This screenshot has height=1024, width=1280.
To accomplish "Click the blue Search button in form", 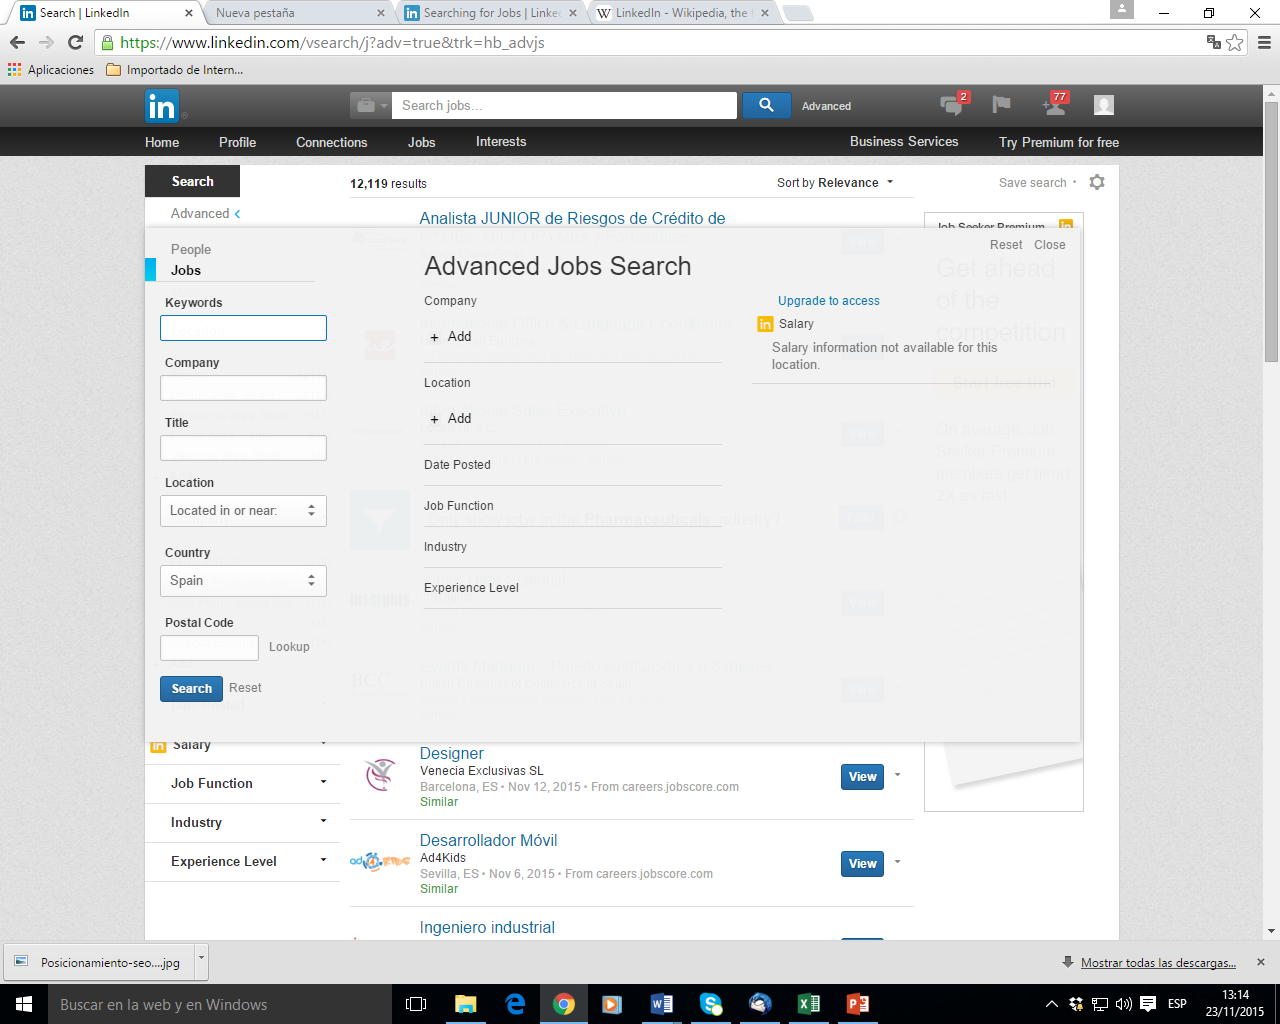I will (x=191, y=689).
